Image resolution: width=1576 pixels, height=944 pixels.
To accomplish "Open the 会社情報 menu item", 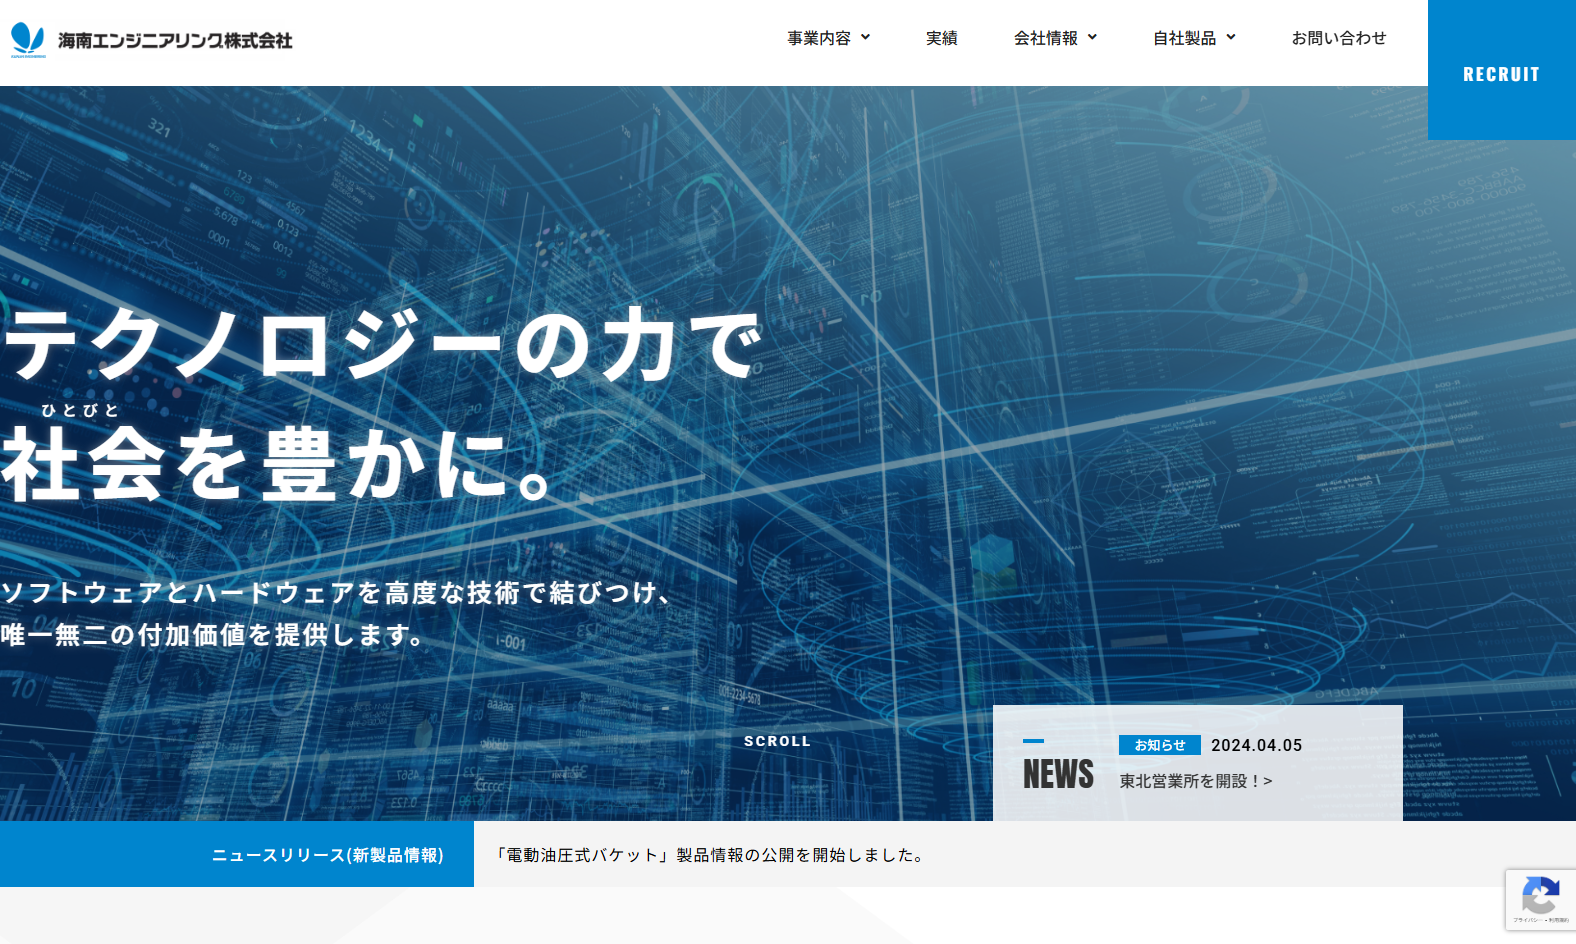I will tap(1045, 38).
